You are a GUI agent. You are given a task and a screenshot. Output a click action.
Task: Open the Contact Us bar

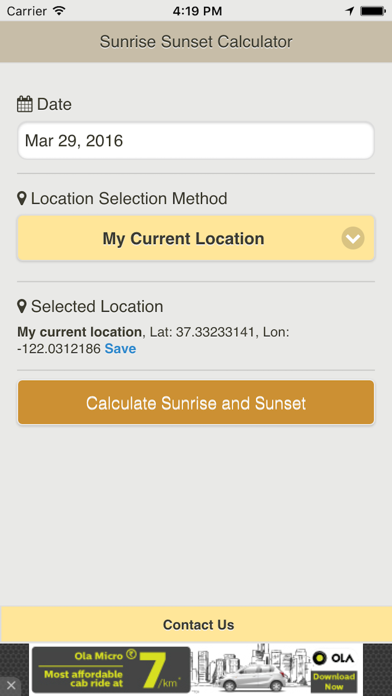(196, 625)
